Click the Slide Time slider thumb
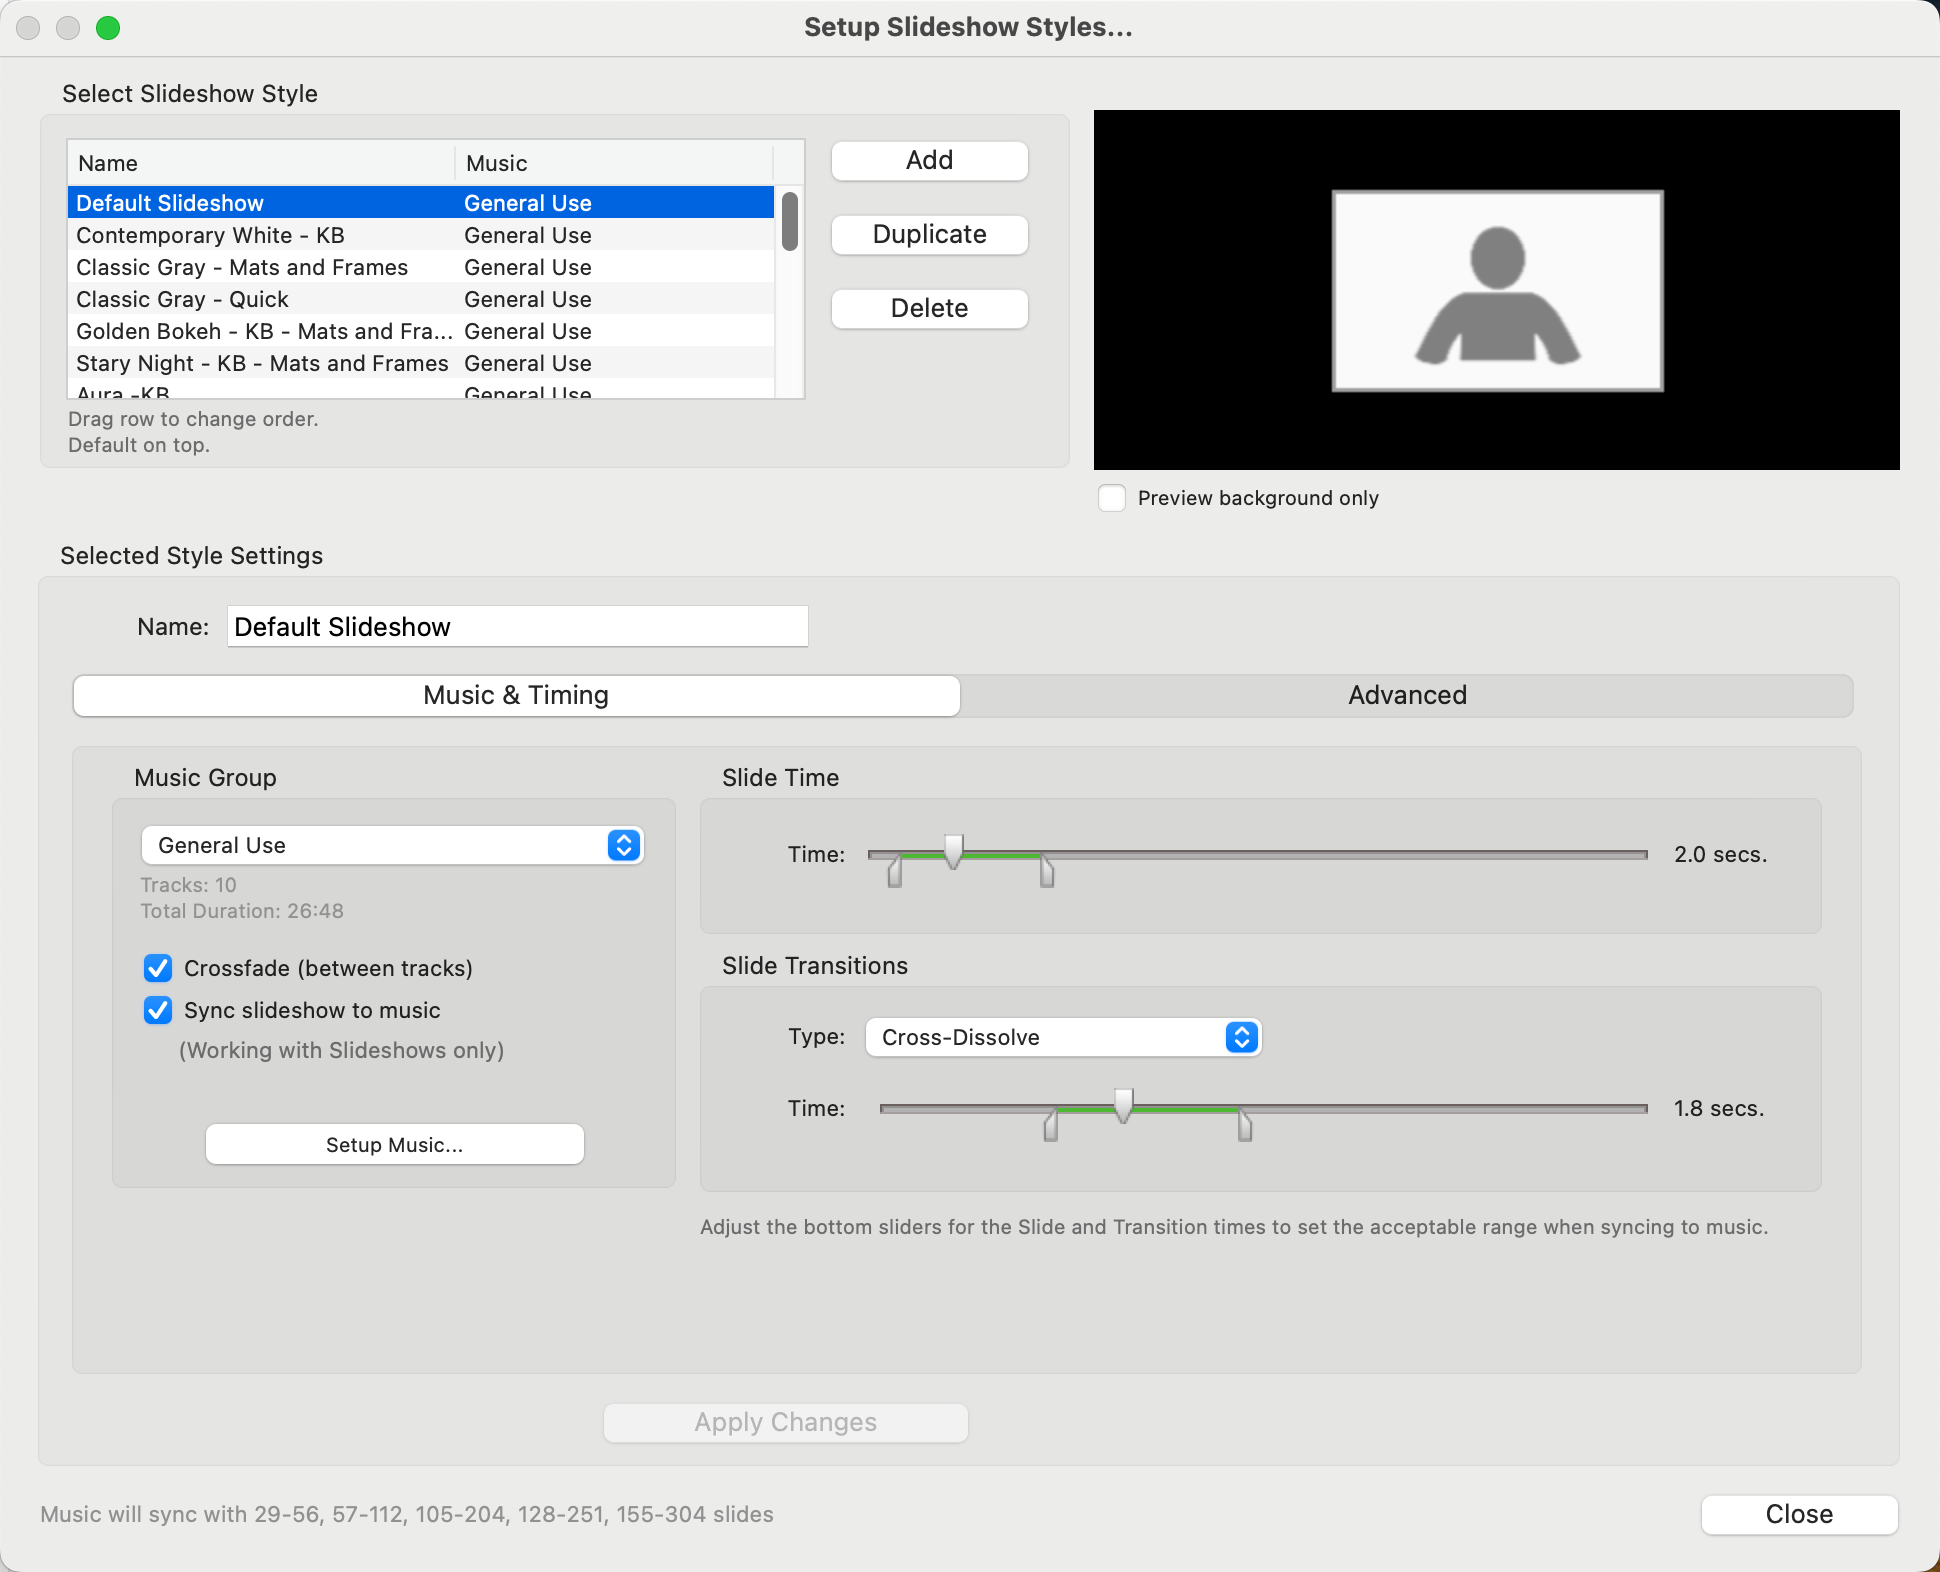The height and width of the screenshot is (1572, 1940). coord(953,851)
